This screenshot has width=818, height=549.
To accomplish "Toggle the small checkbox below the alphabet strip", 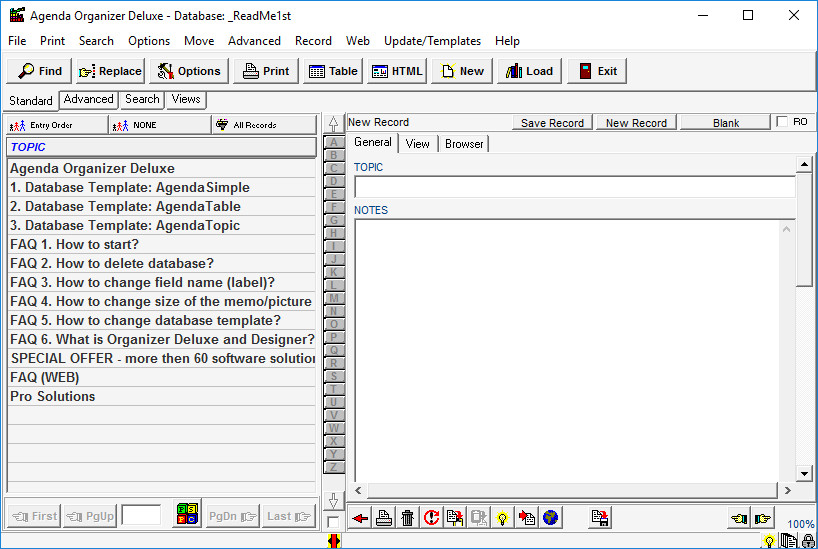I will pos(333,522).
